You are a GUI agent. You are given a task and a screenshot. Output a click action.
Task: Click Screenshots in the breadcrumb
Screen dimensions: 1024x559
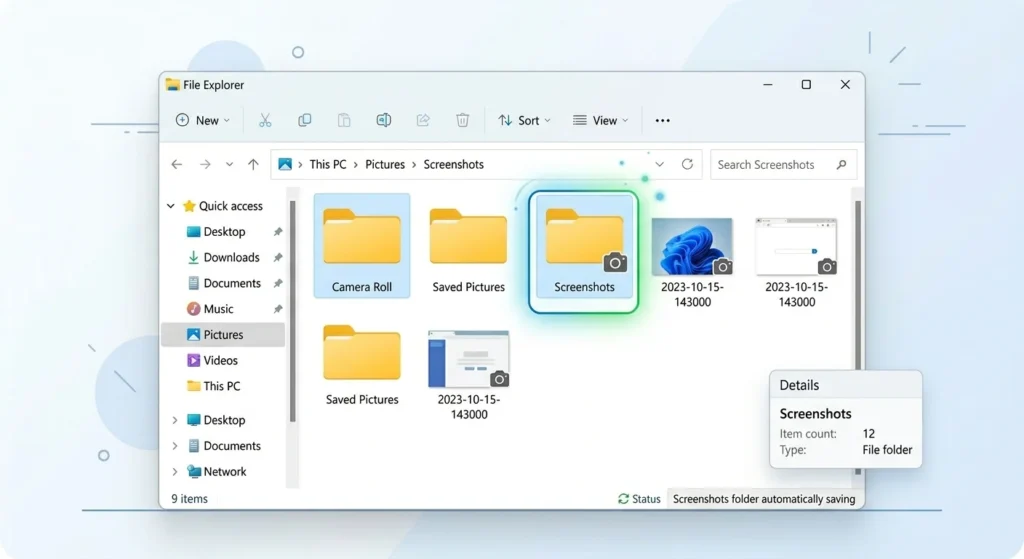(453, 165)
